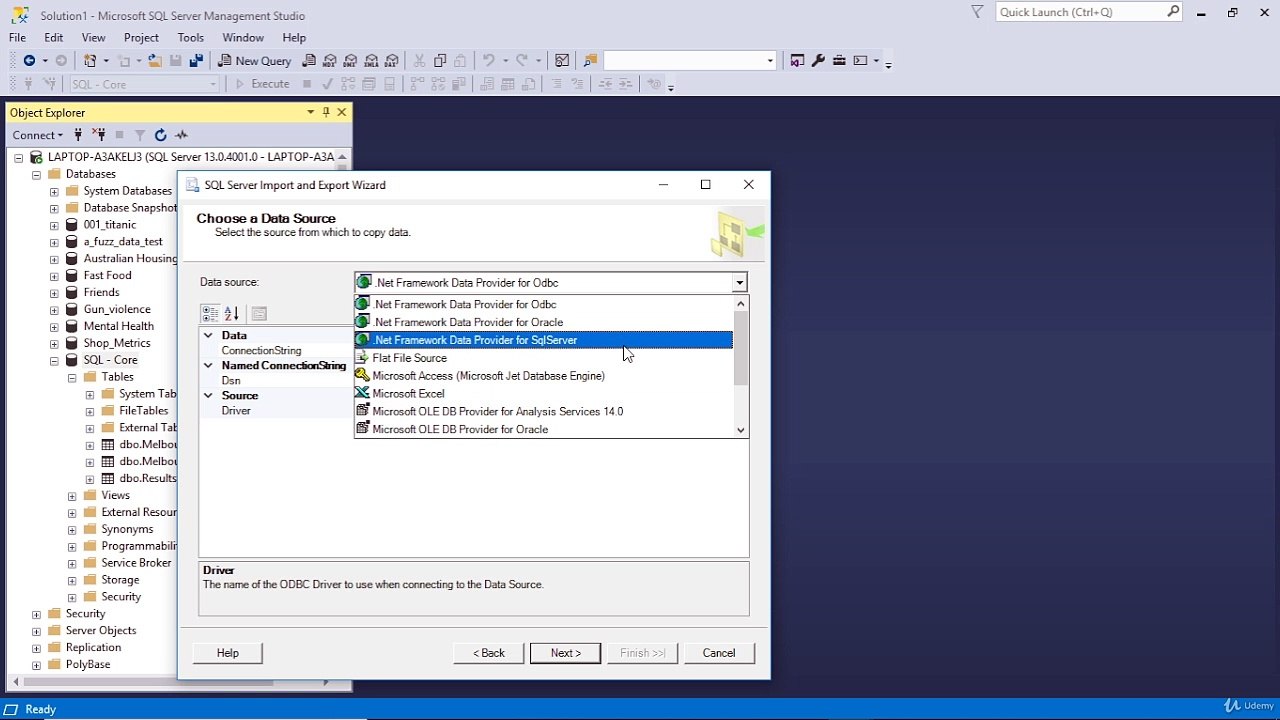The image size is (1280, 720).
Task: Select the Mental Health database
Action: click(x=118, y=326)
